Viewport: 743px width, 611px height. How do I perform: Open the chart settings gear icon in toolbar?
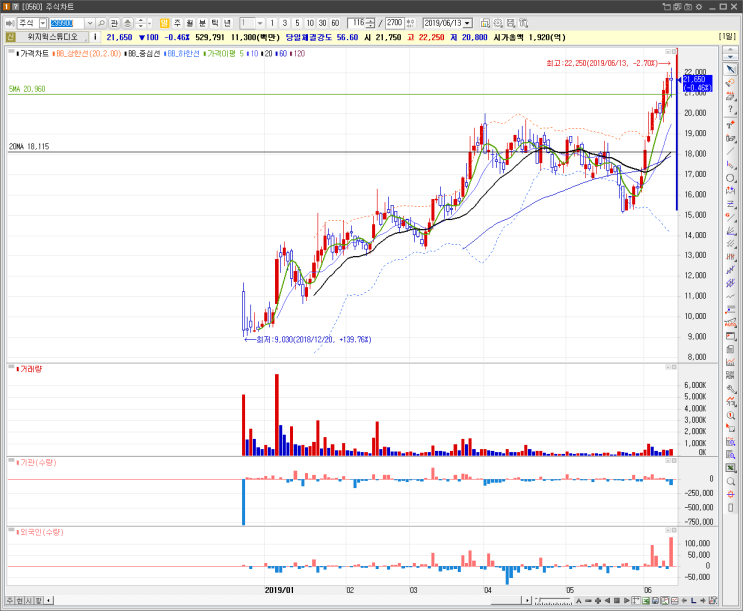pos(498,23)
